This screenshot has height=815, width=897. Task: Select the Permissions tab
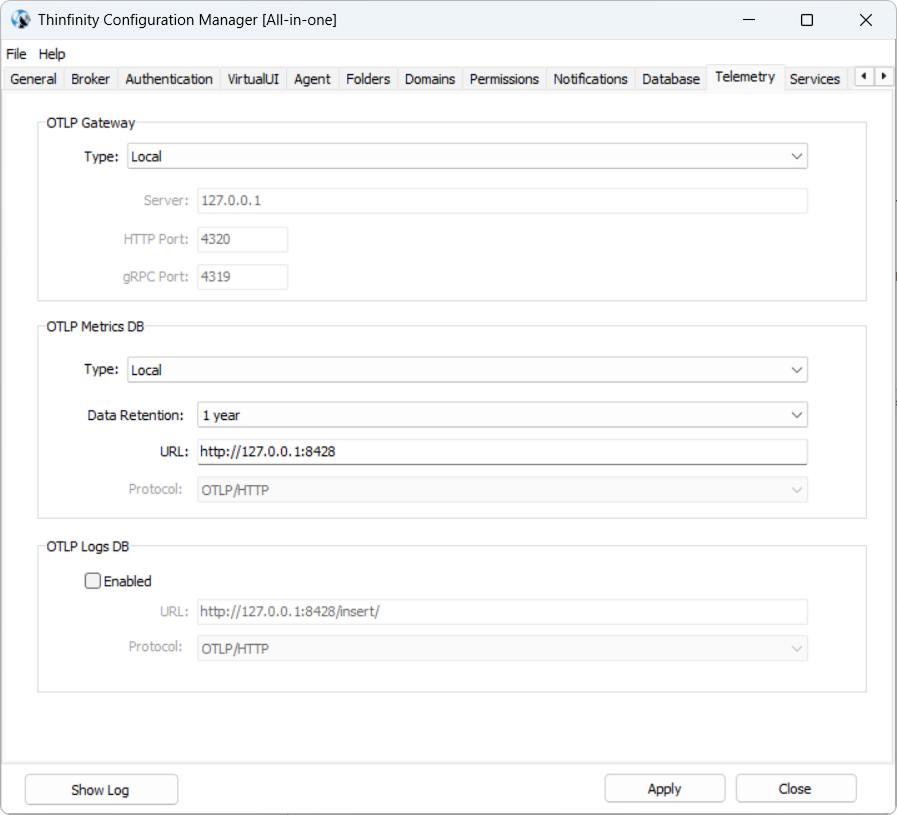[504, 79]
